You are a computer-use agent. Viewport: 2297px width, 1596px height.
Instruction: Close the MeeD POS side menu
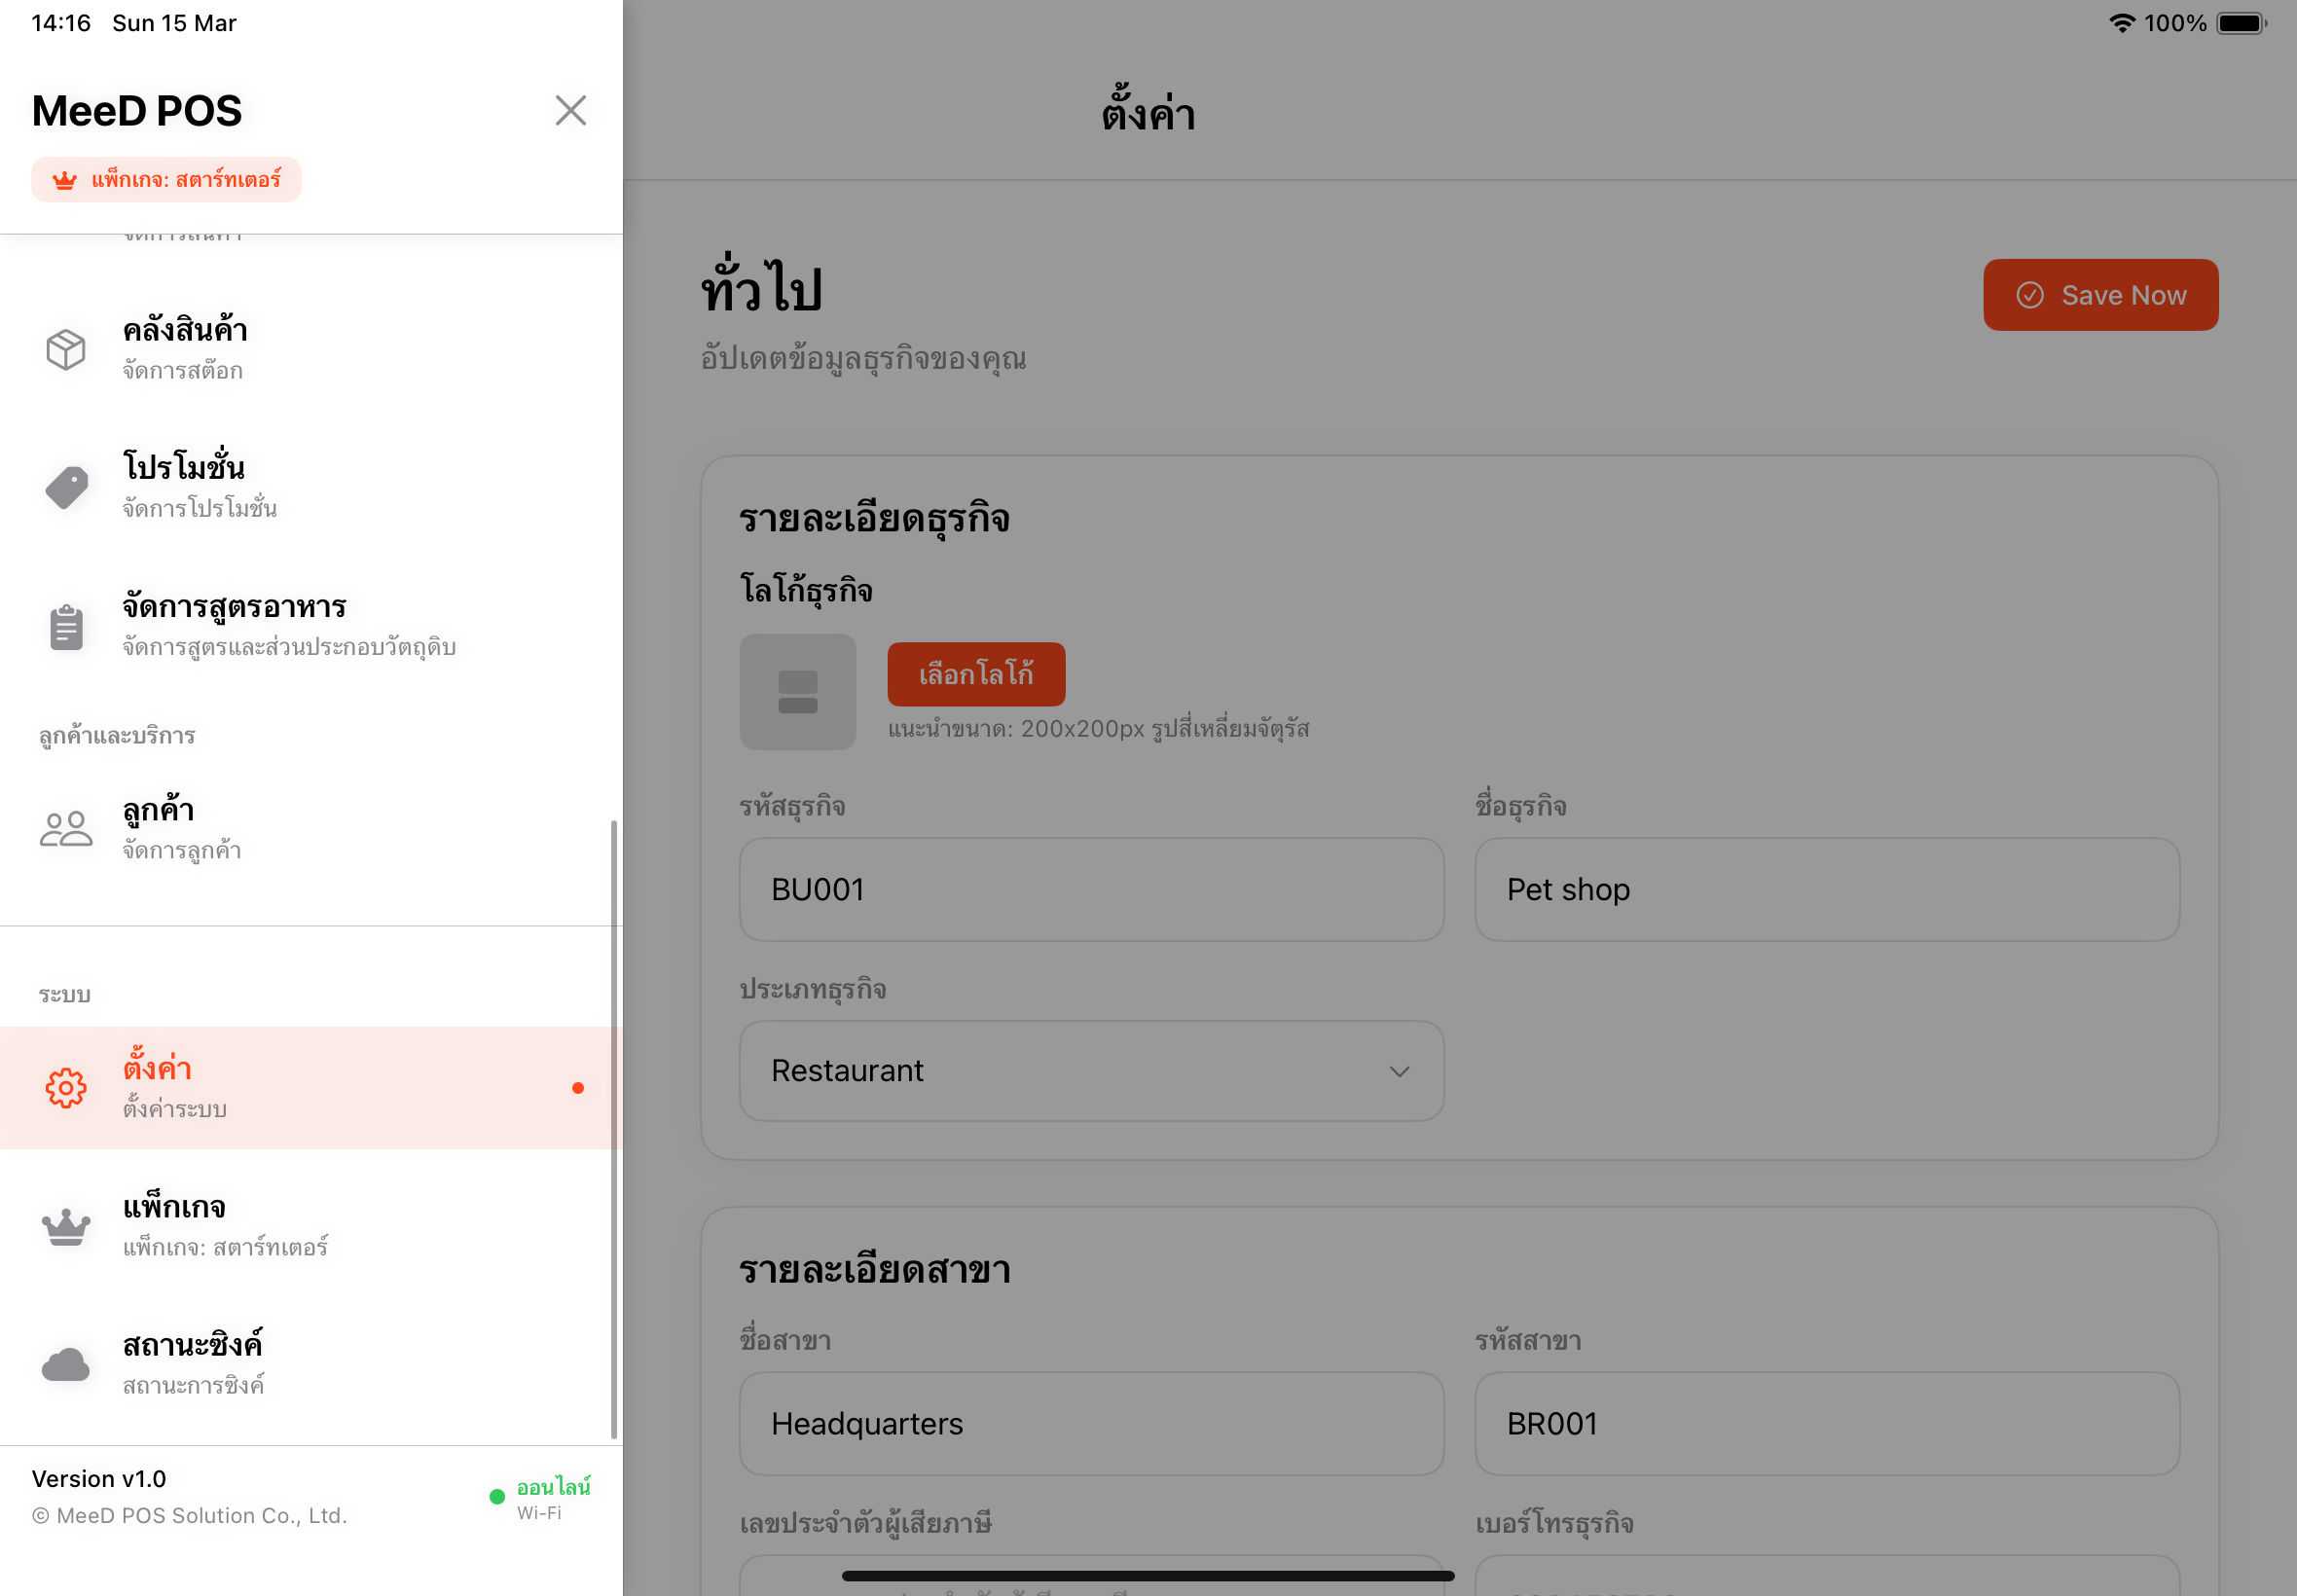click(570, 110)
